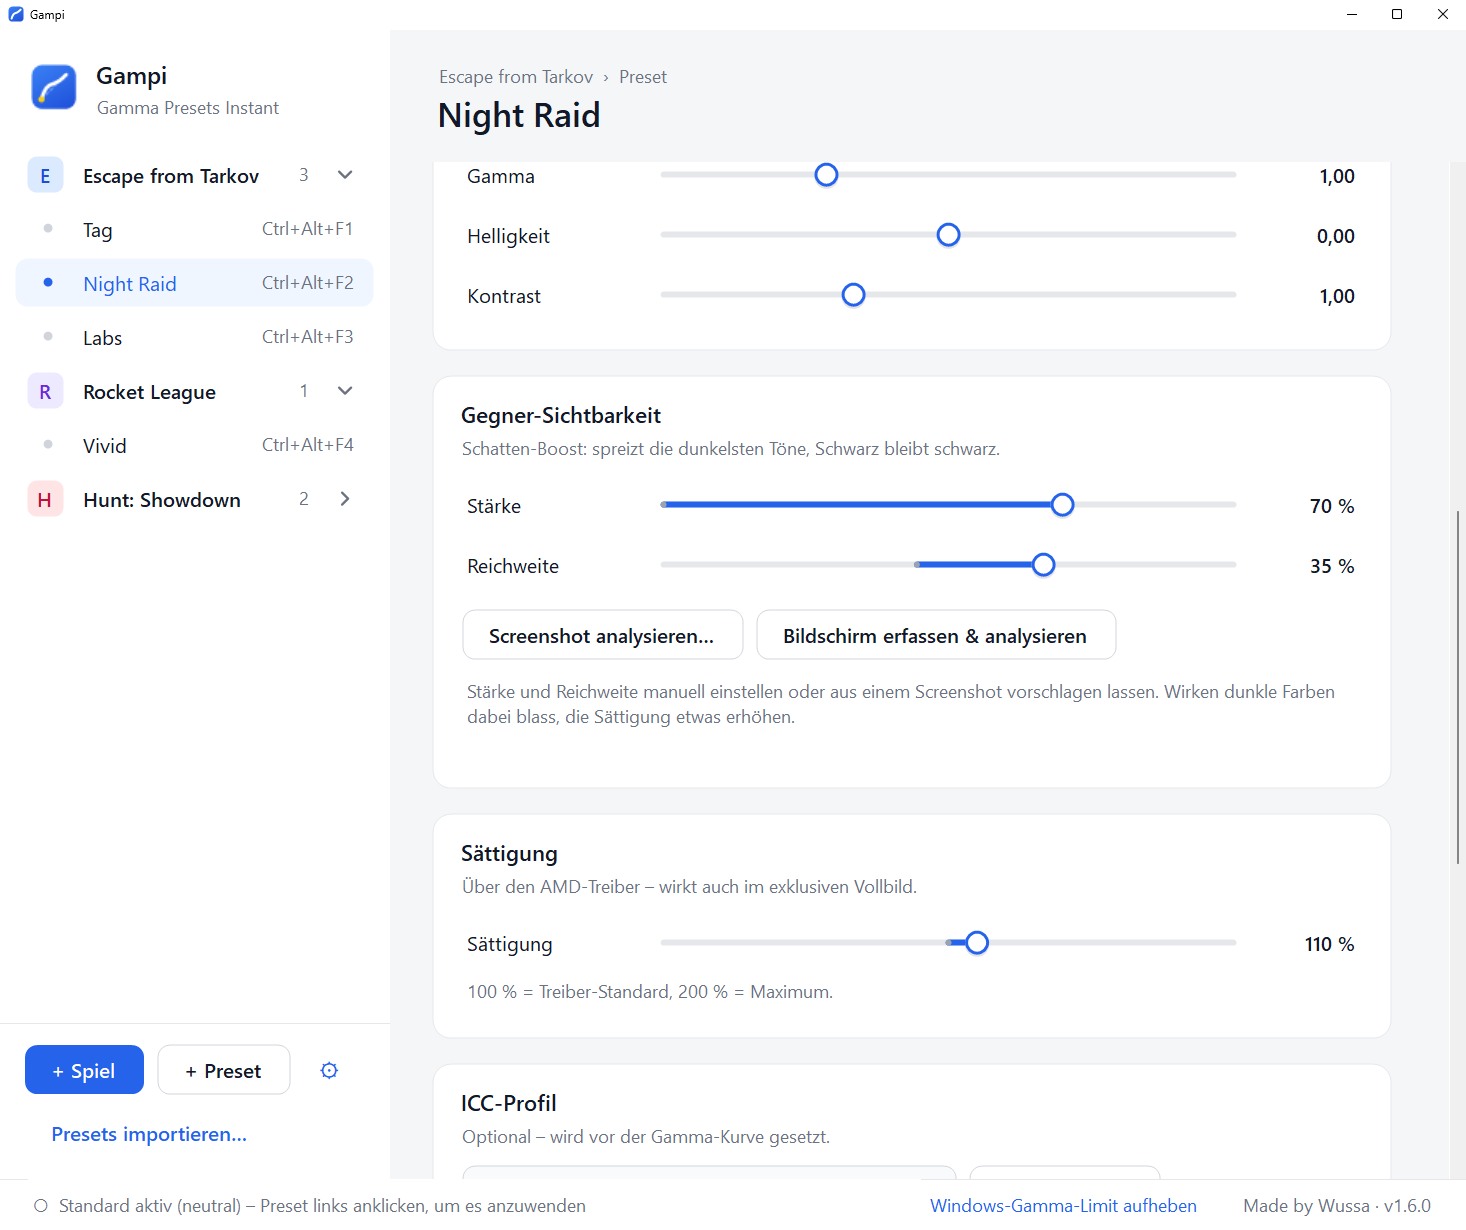Click the Gegner-Sichtbarkeit section heading
The width and height of the screenshot is (1466, 1230).
pyautogui.click(x=561, y=416)
